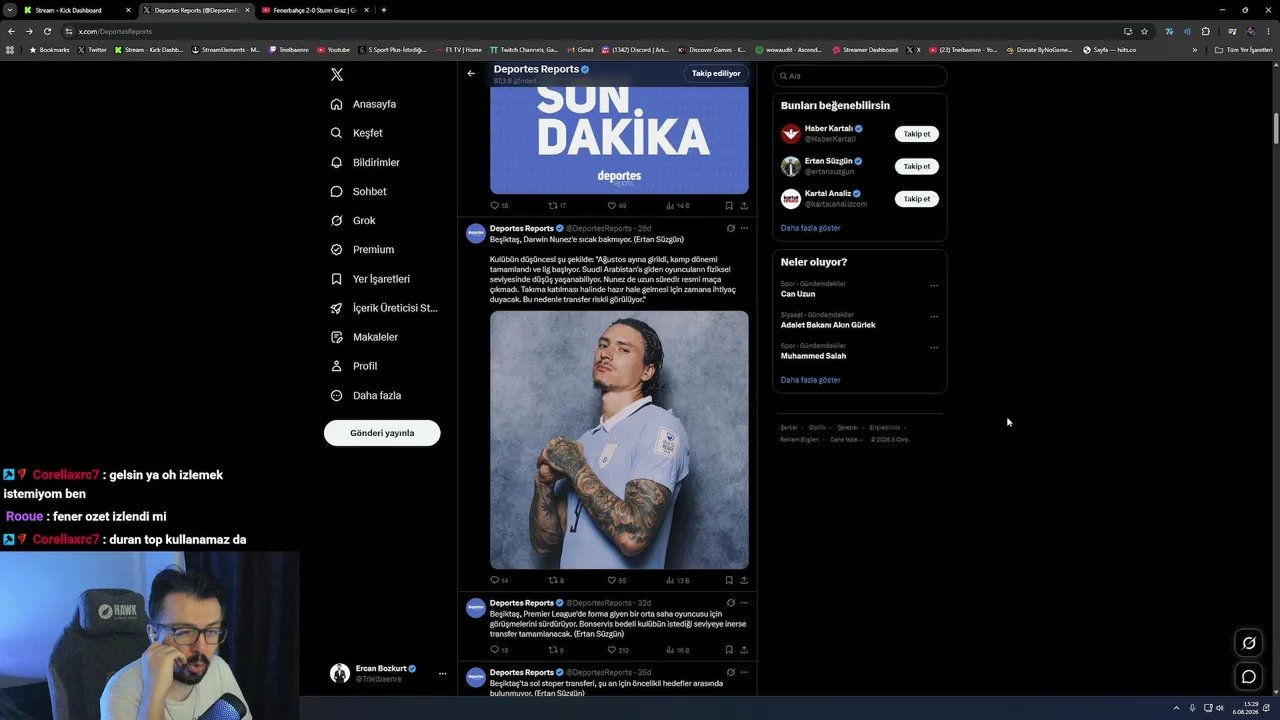Switch to Fenerbahçe 2-0 Sturm Graz tab
Viewport: 1280px width, 720px height.
314,10
